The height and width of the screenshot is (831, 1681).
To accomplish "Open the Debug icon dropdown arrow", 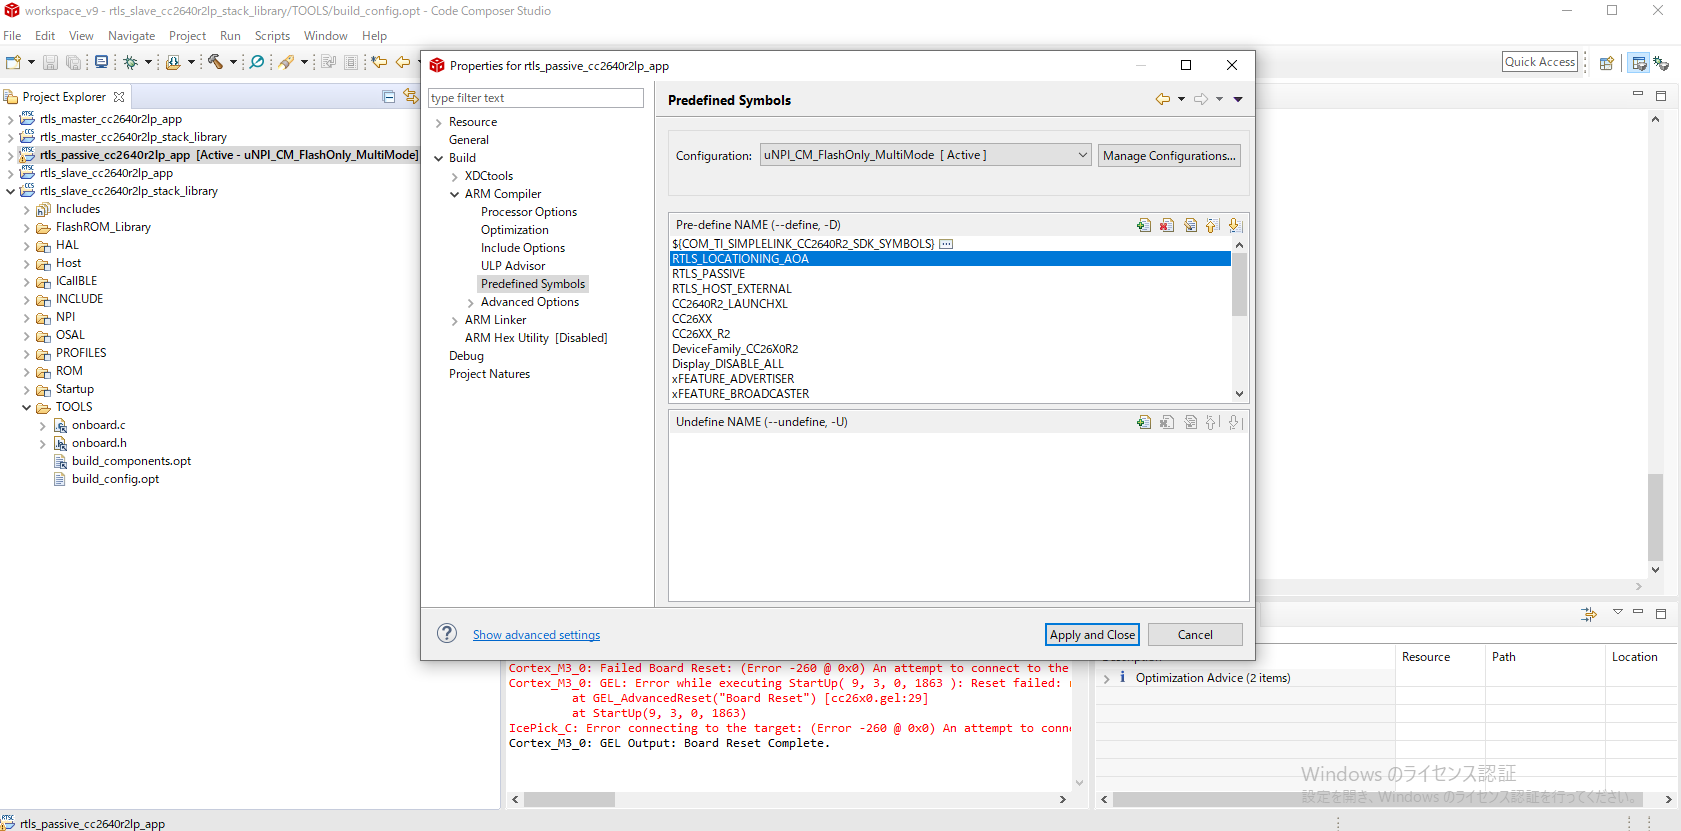I will pos(148,62).
